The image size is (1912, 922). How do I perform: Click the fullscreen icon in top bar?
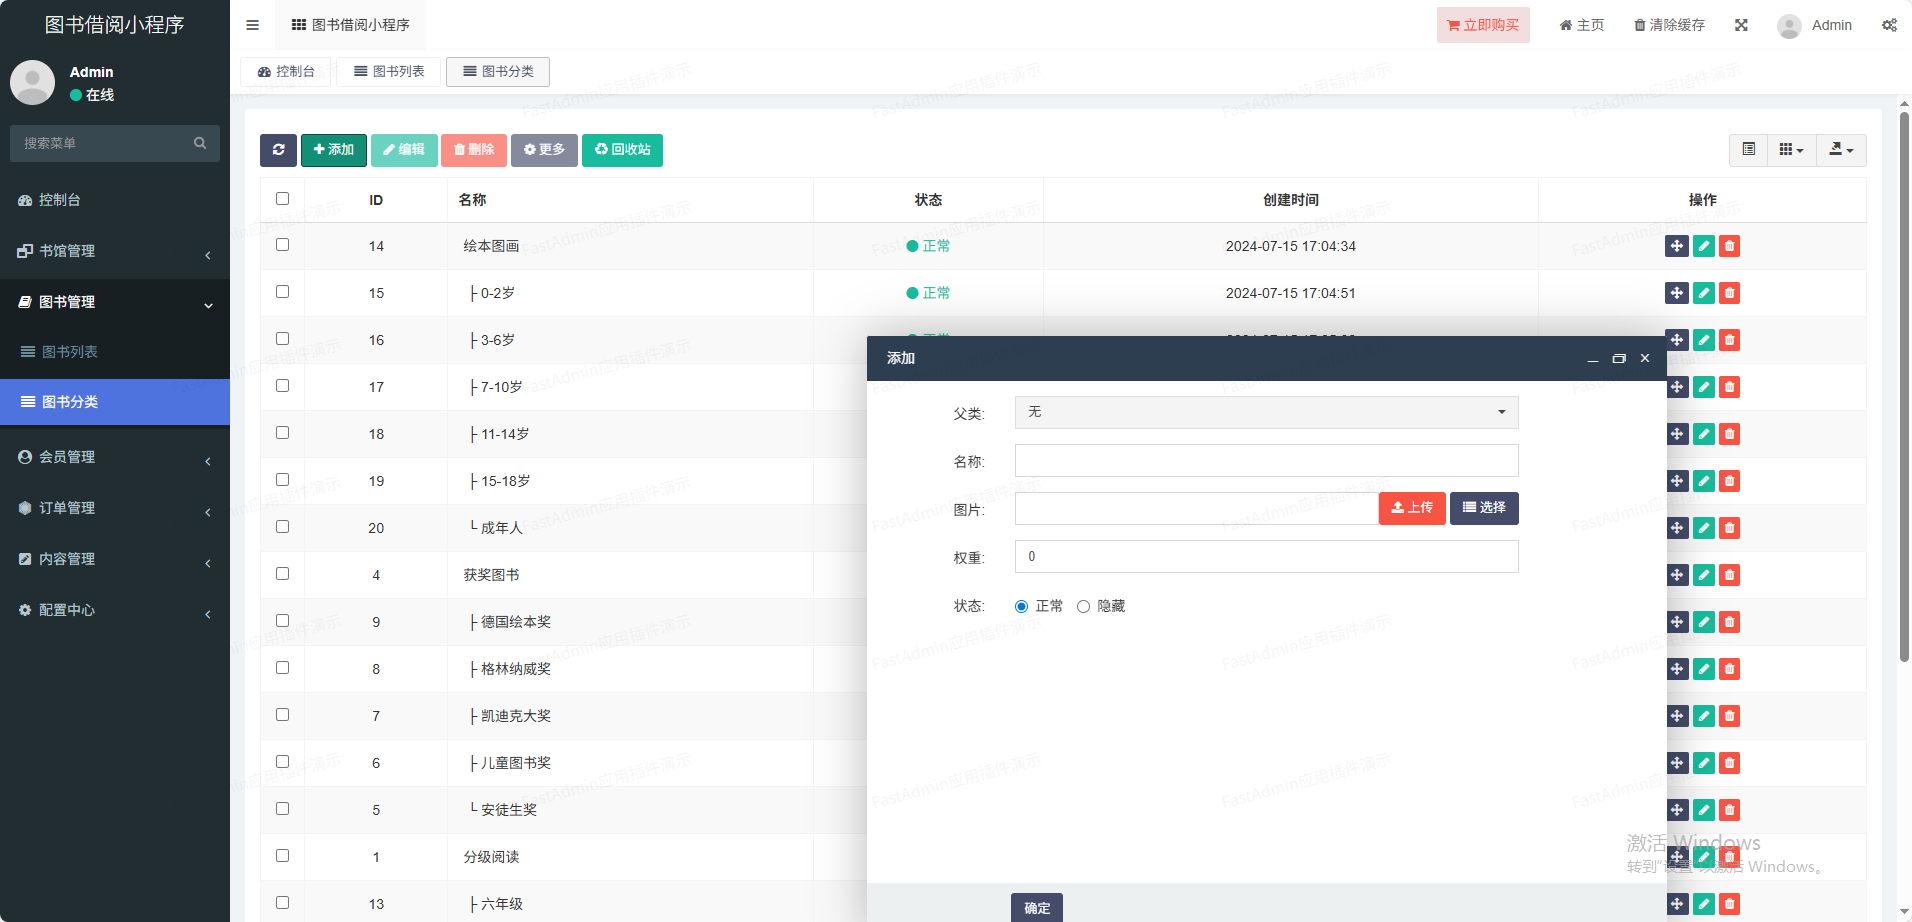coord(1741,25)
